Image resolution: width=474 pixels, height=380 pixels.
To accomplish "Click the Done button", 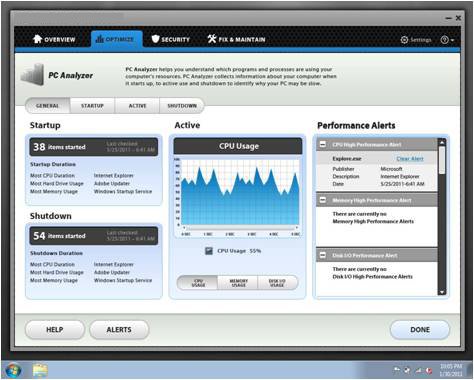I will (420, 330).
